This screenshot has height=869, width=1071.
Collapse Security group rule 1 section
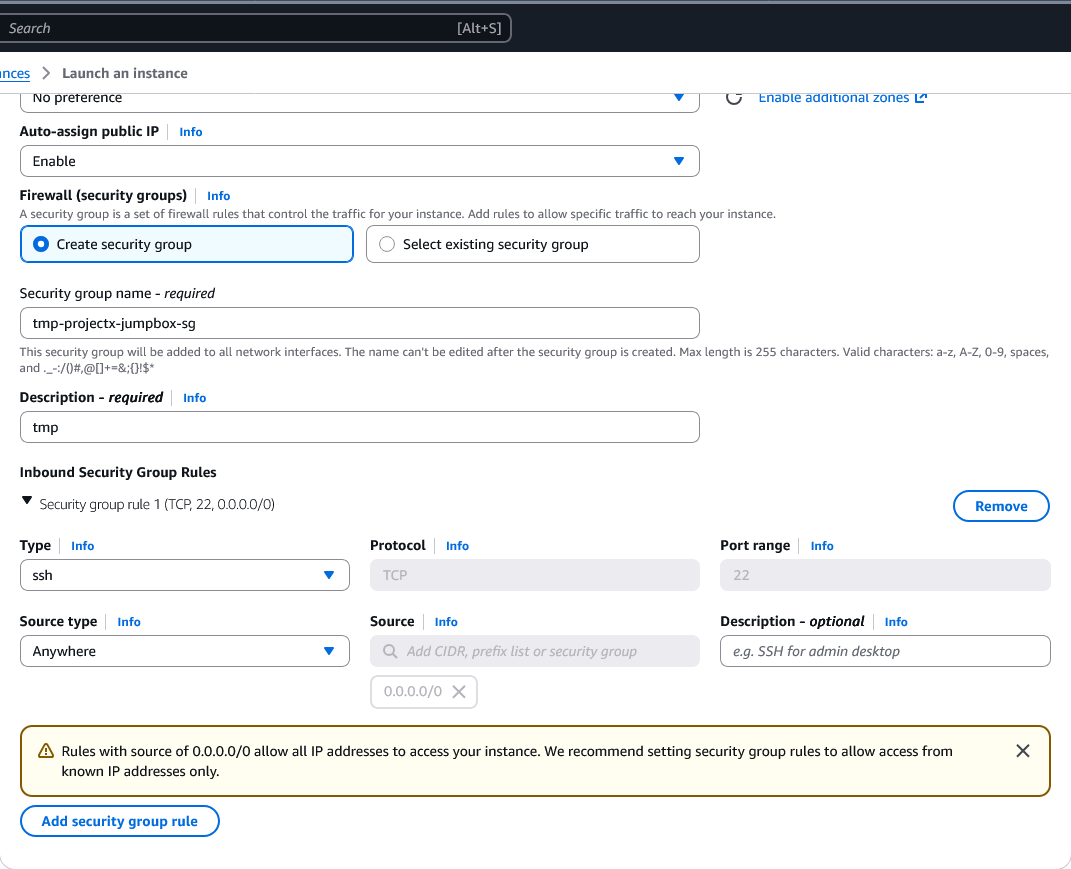(x=27, y=503)
